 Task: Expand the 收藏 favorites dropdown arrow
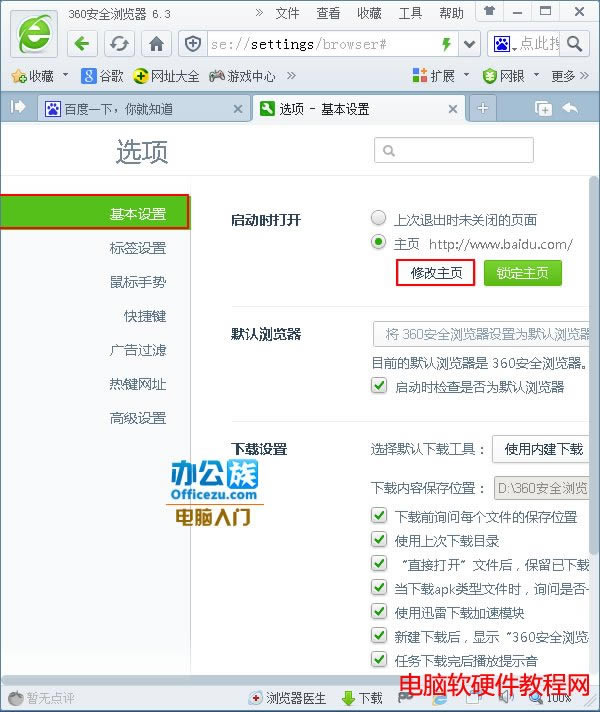65,74
